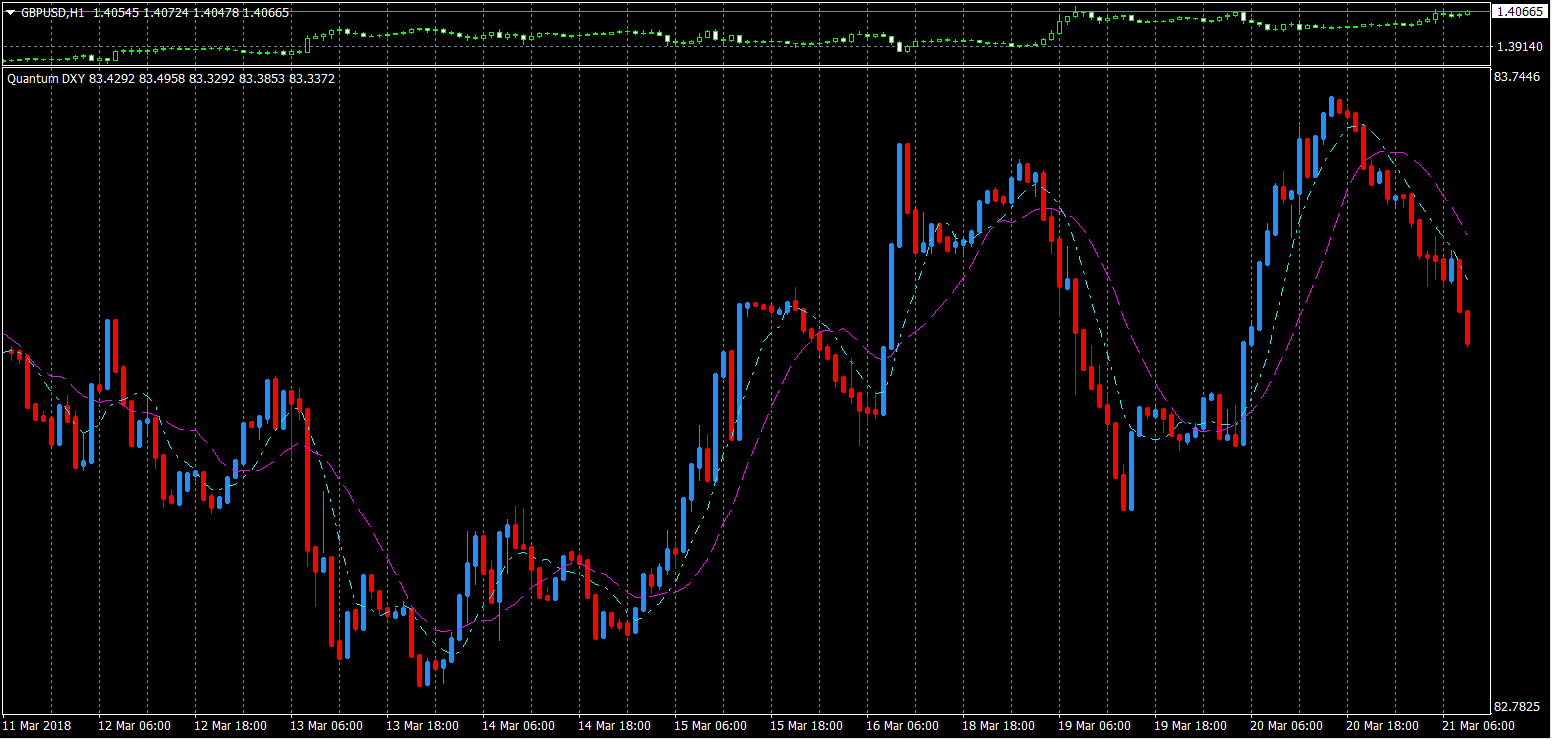Click the 13 Mar 06:00 time label
Image resolution: width=1552 pixels, height=740 pixels.
pos(326,725)
